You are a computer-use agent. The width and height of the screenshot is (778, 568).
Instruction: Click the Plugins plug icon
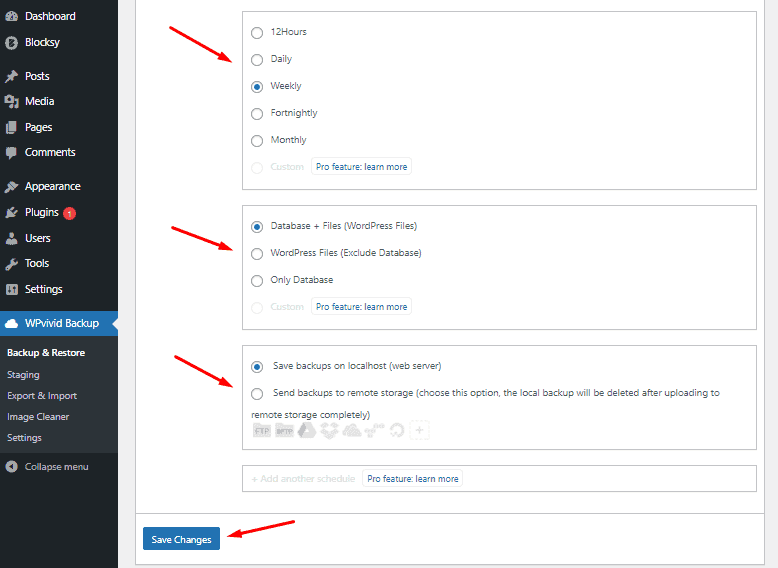click(11, 213)
